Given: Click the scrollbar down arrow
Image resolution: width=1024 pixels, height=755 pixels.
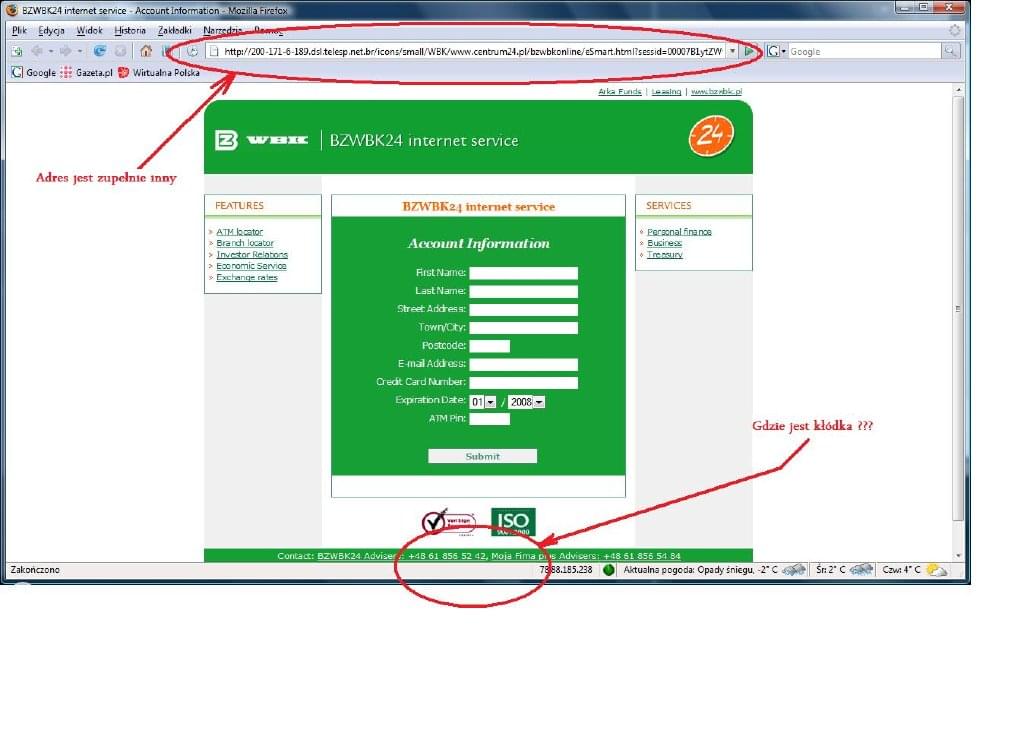Looking at the screenshot, I should [x=958, y=556].
